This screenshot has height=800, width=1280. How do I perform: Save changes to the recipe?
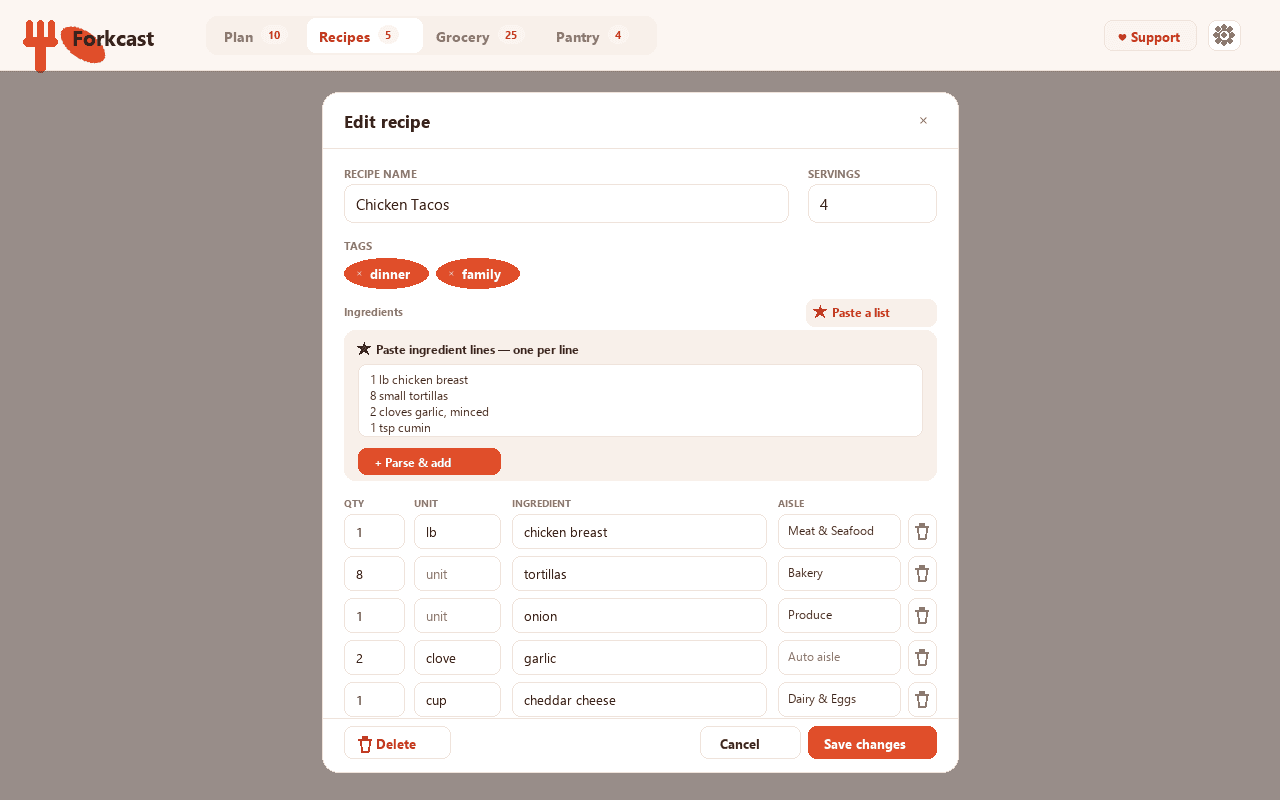872,743
